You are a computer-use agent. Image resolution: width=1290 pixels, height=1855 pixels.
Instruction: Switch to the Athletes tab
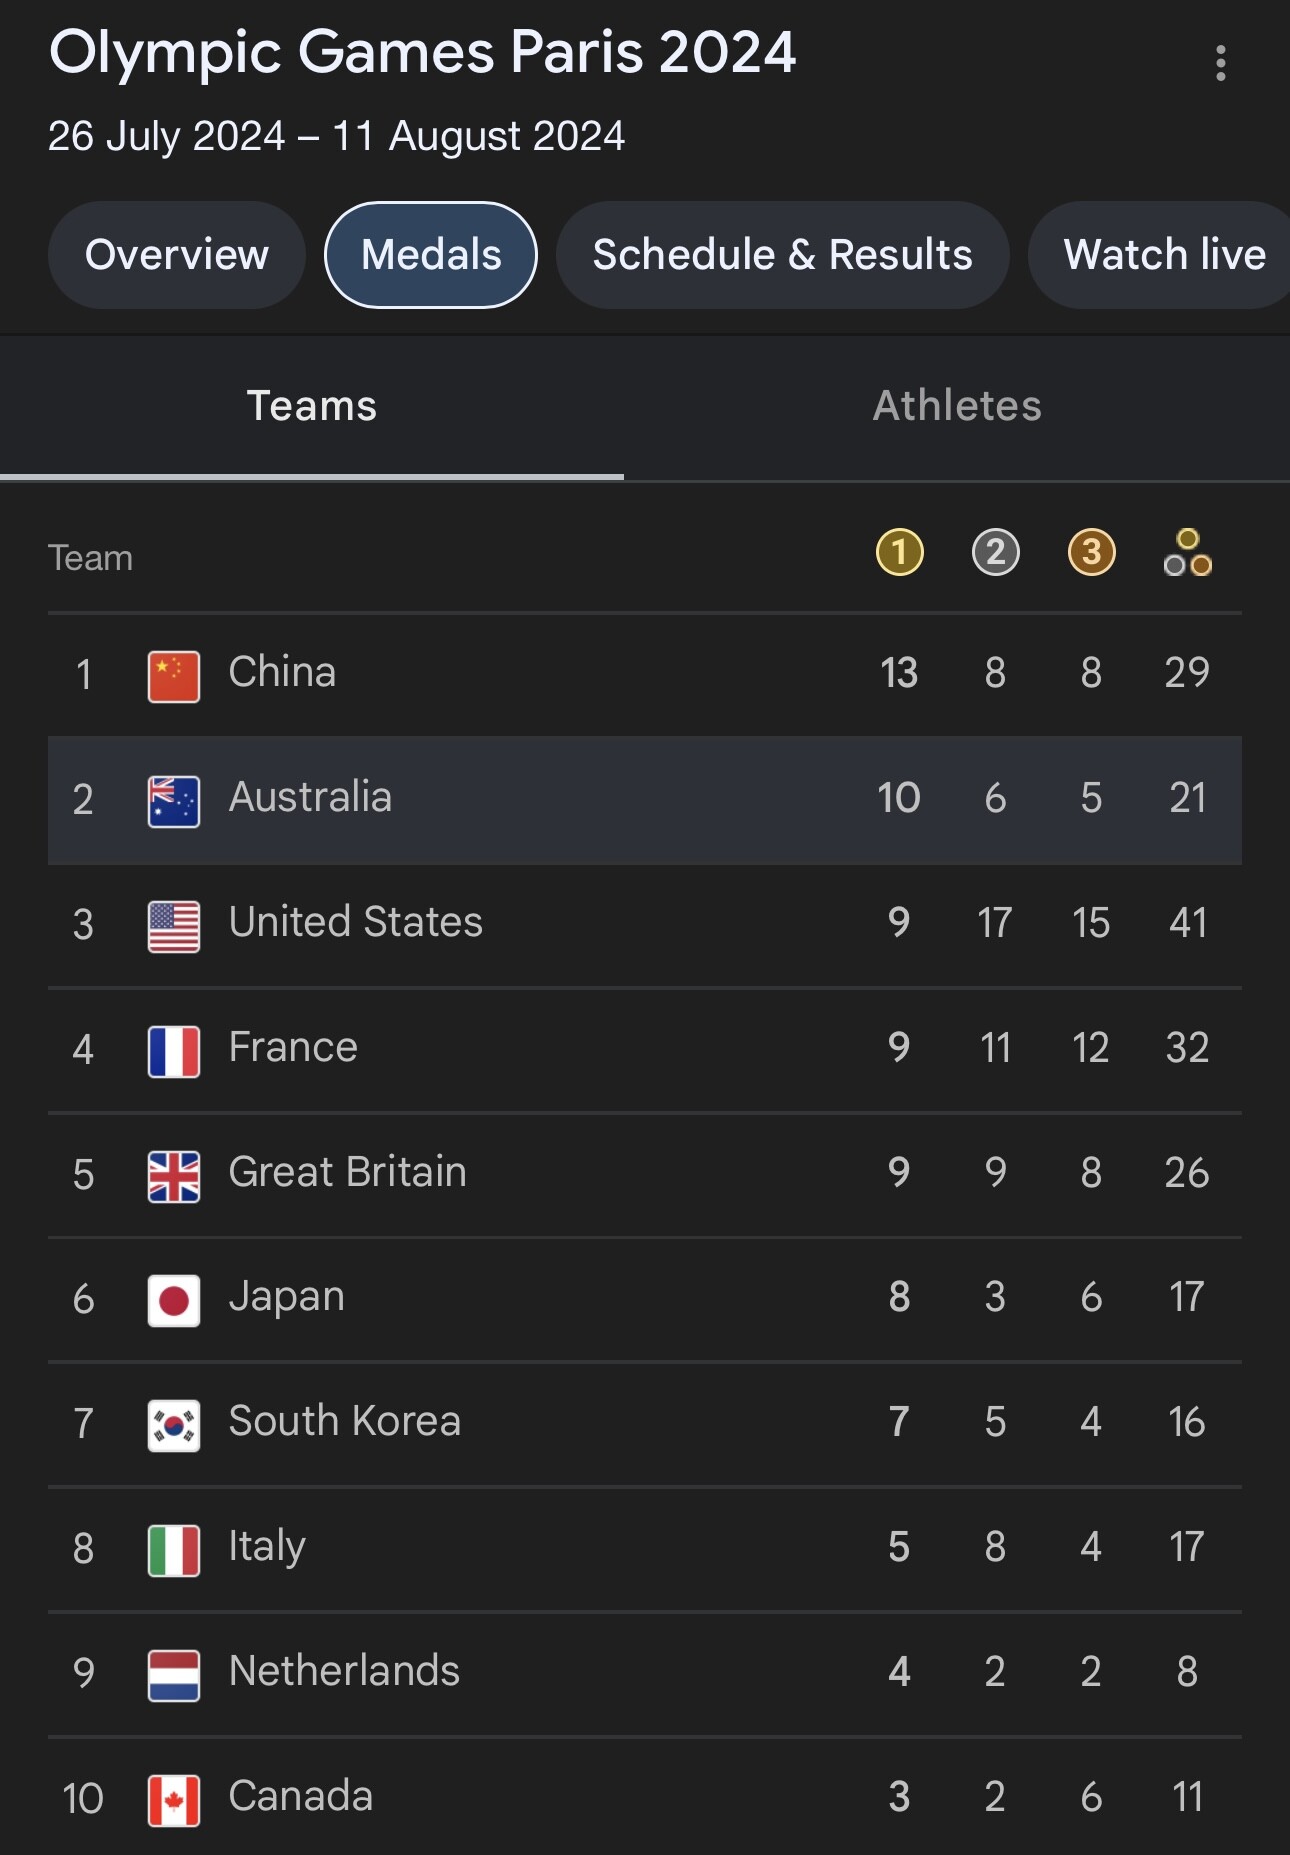[x=957, y=407]
